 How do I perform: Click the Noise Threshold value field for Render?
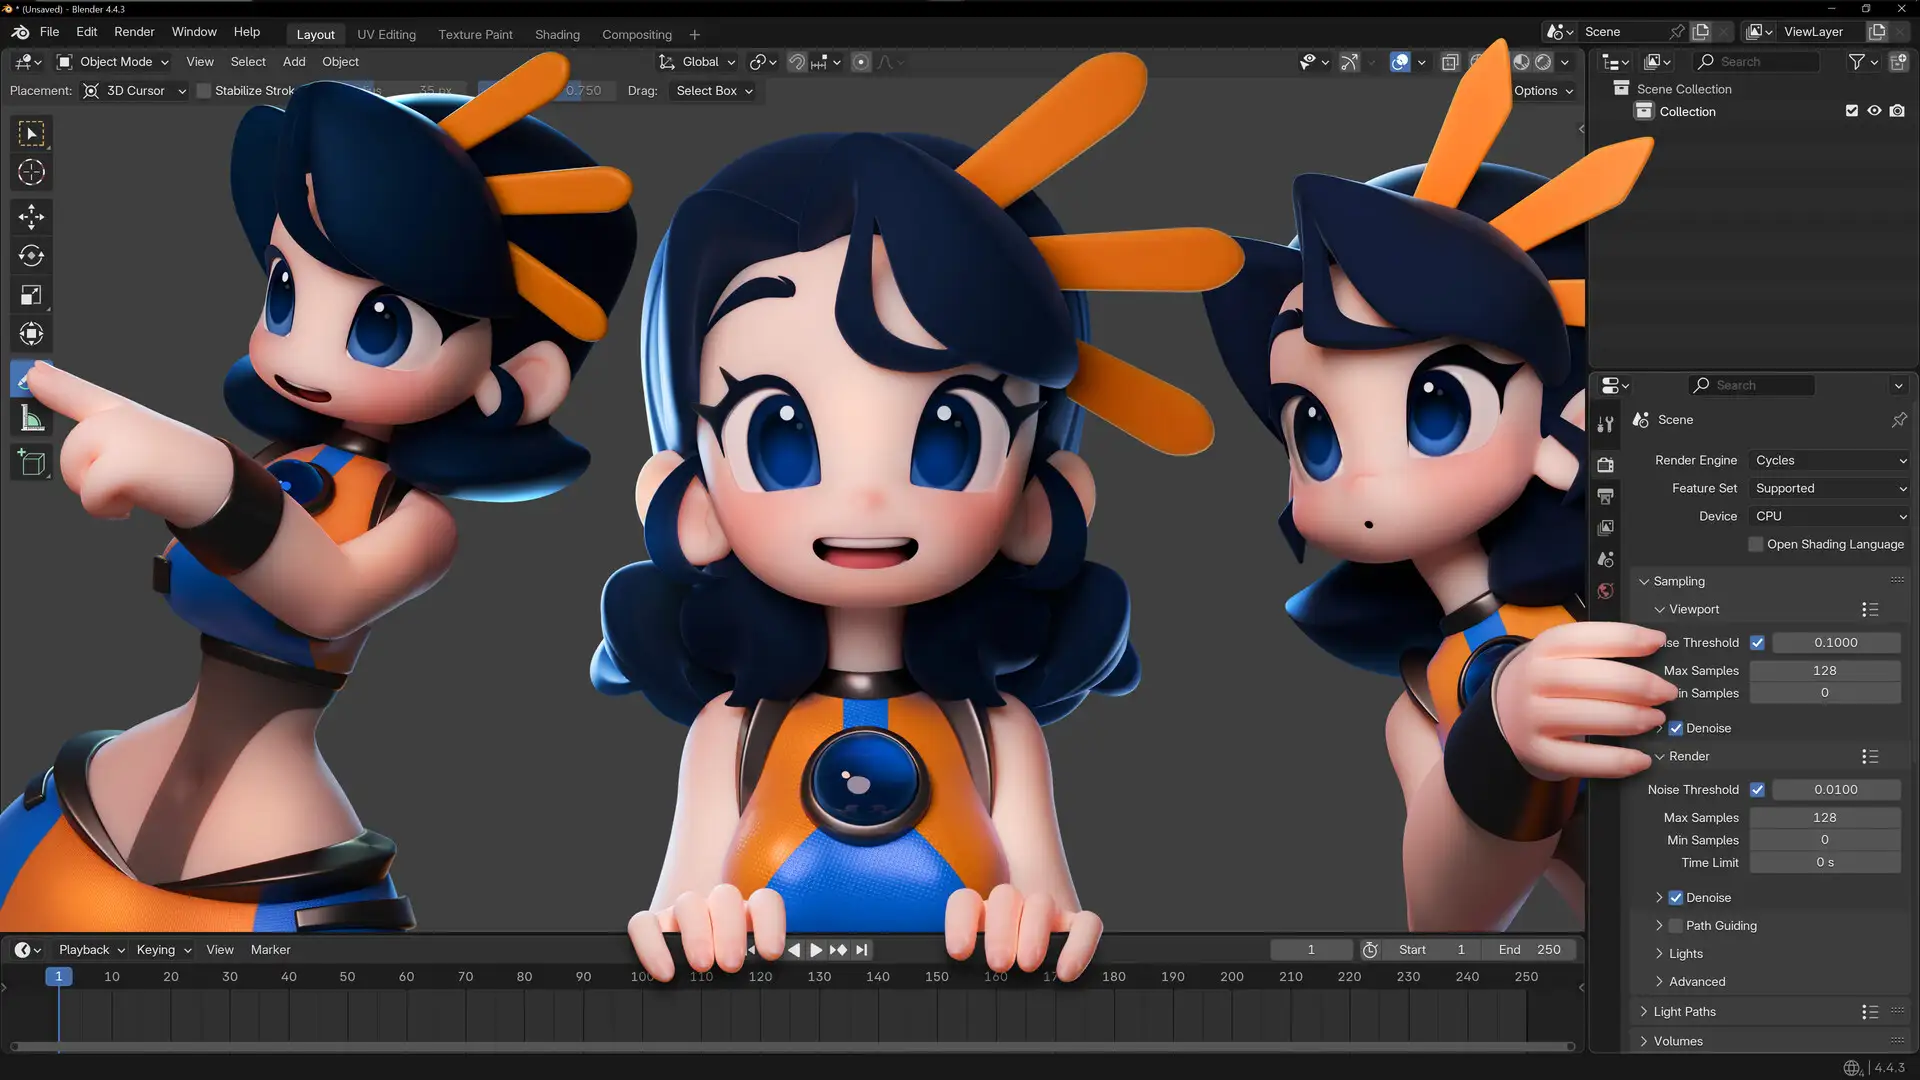[1836, 789]
